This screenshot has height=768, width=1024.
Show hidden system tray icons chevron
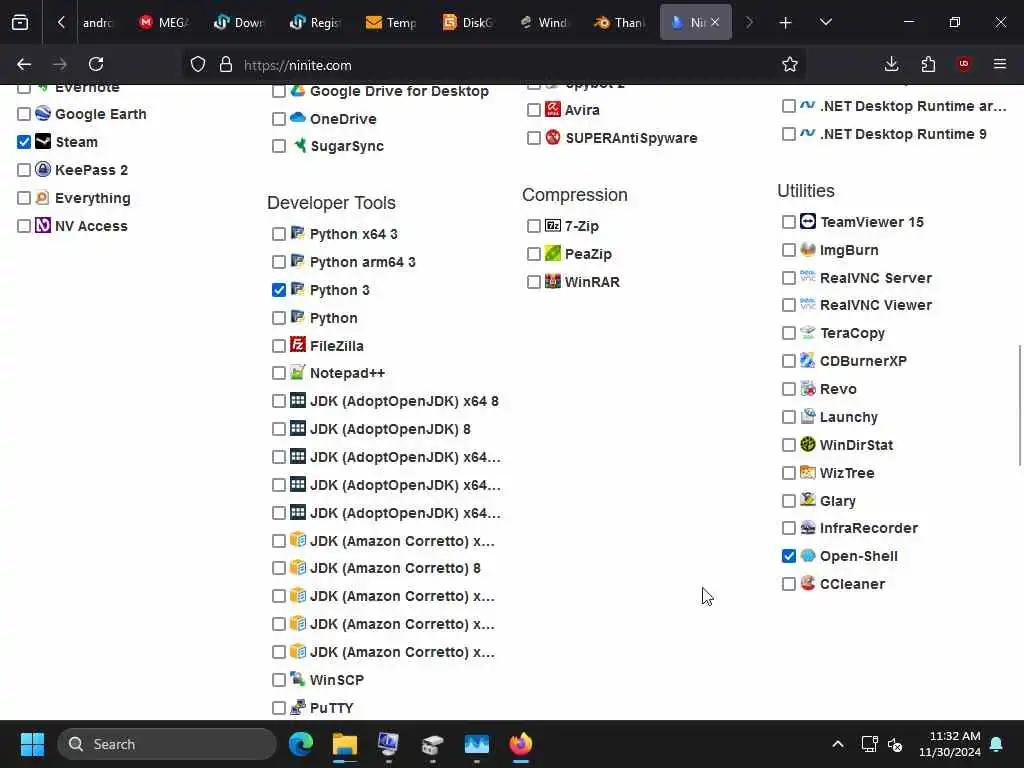click(837, 744)
